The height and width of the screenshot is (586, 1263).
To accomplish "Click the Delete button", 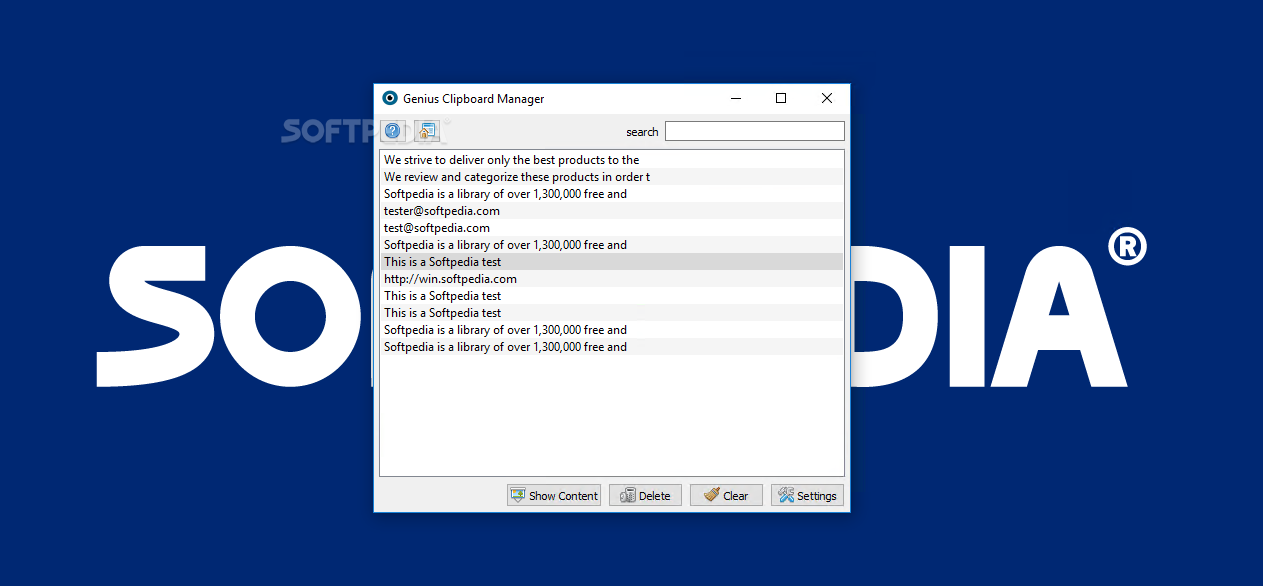I will (x=645, y=495).
